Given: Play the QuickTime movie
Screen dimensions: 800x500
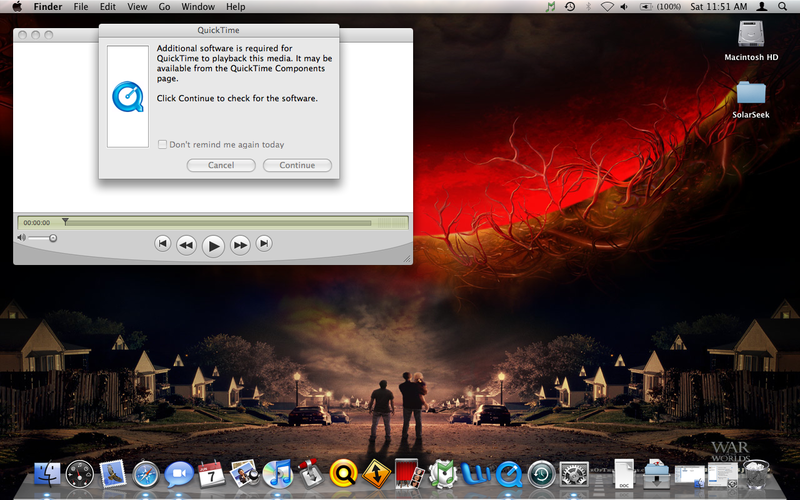Looking at the screenshot, I should [213, 245].
